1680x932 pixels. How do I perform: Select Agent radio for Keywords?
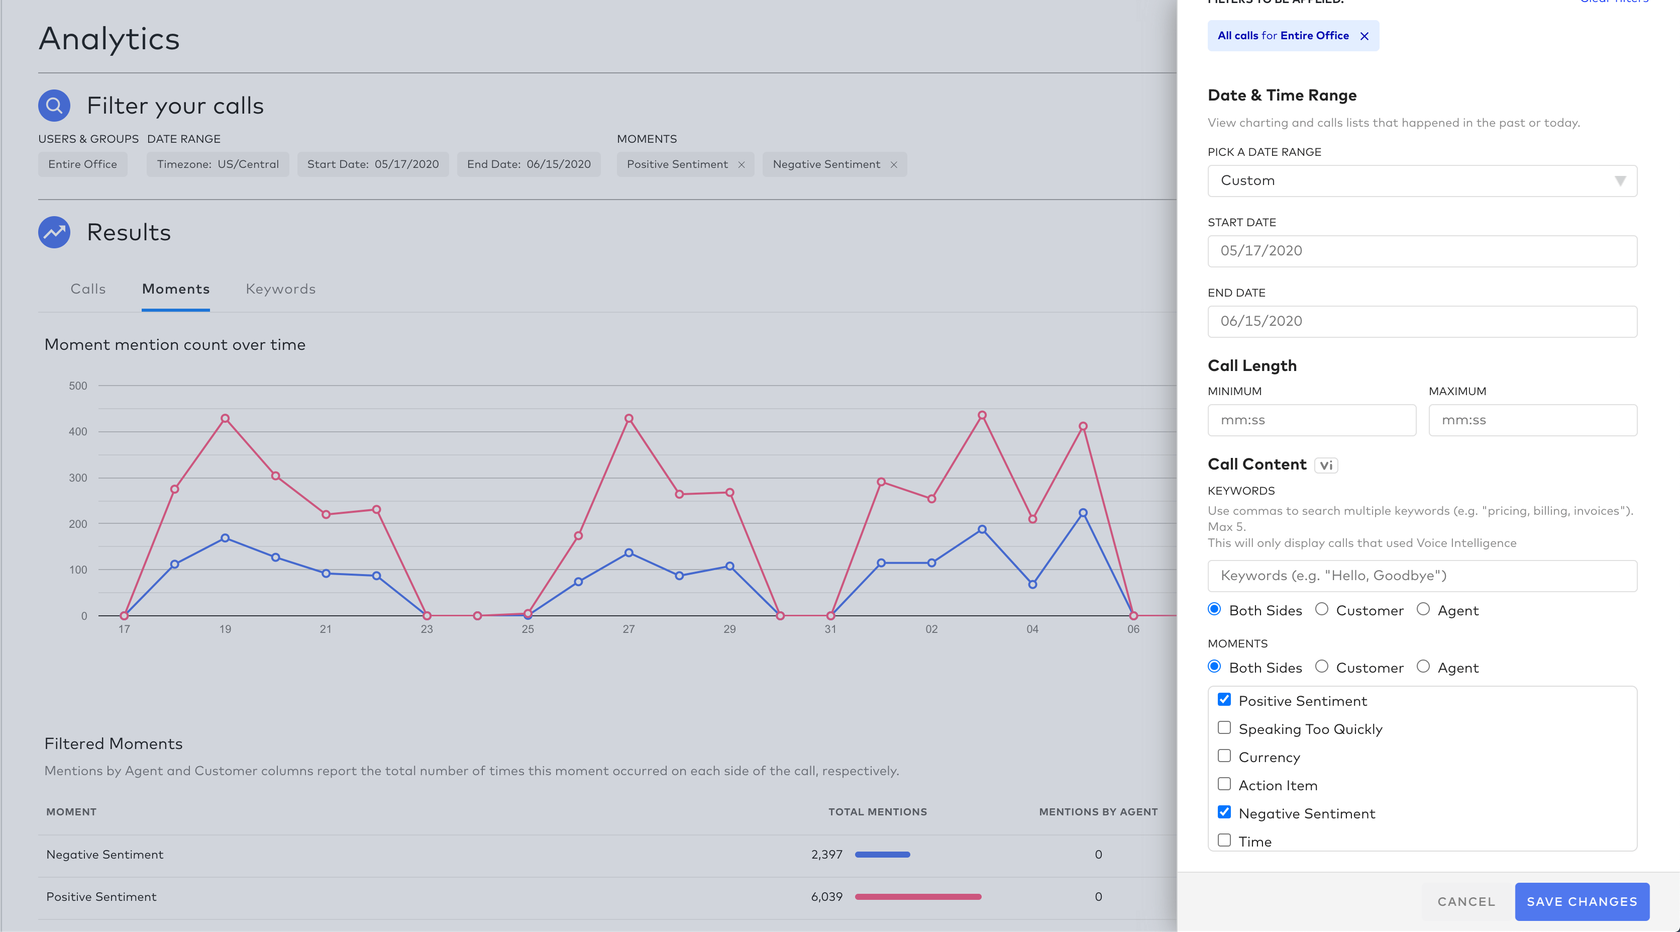tap(1423, 609)
